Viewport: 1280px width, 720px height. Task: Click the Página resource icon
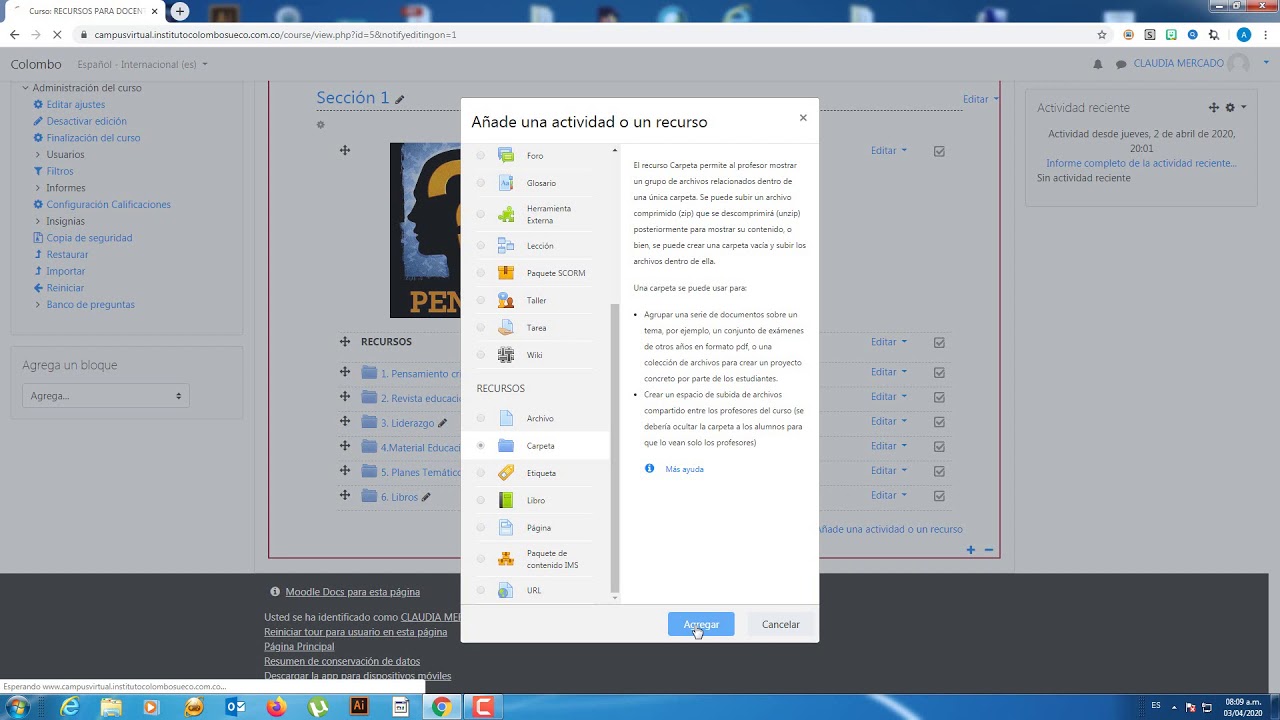coord(506,527)
